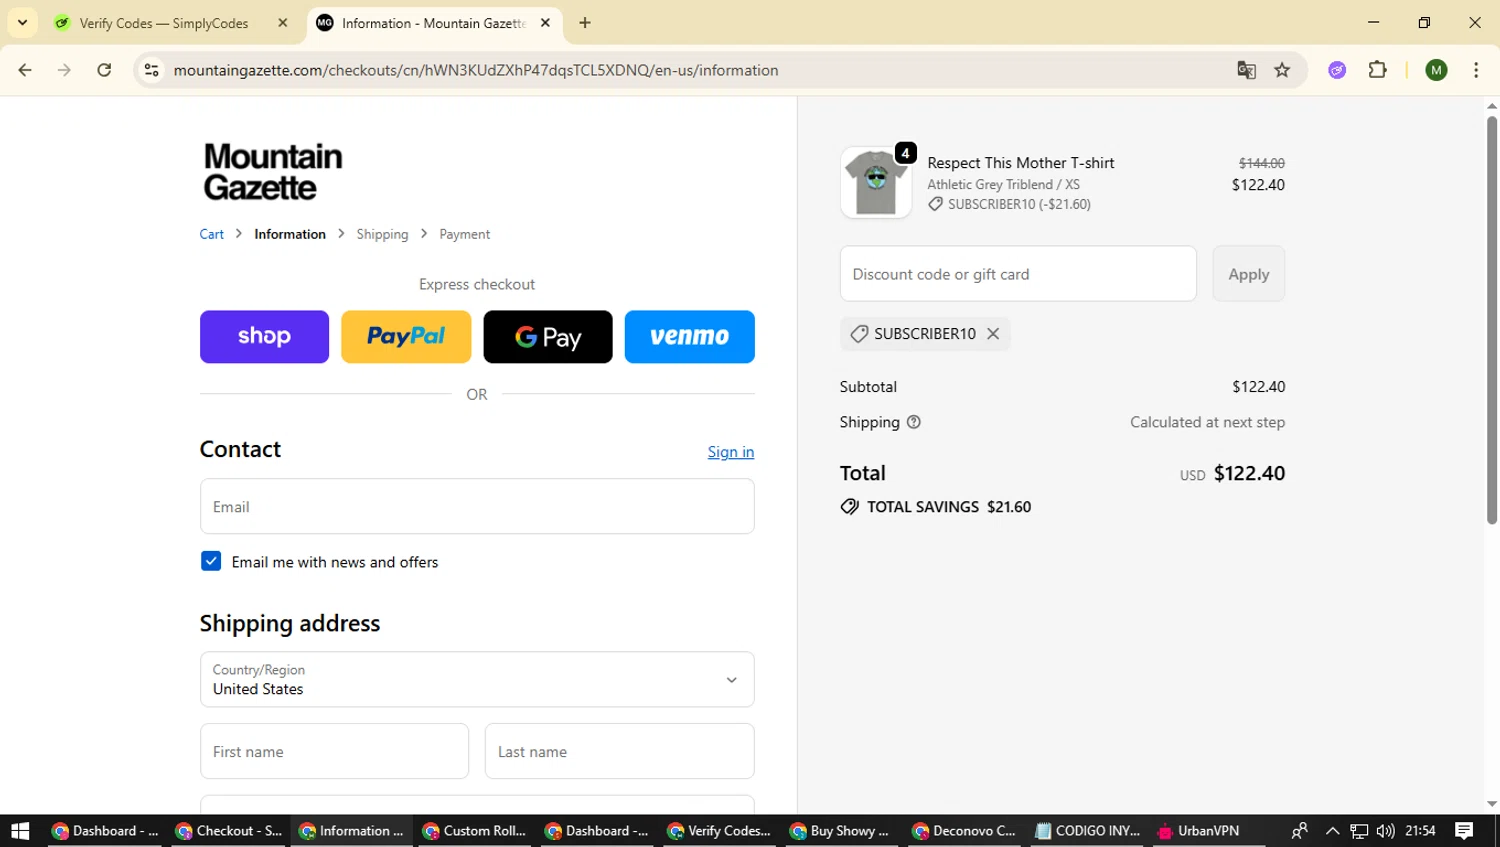Uncheck Email me with news and offers
1500x847 pixels.
click(211, 561)
